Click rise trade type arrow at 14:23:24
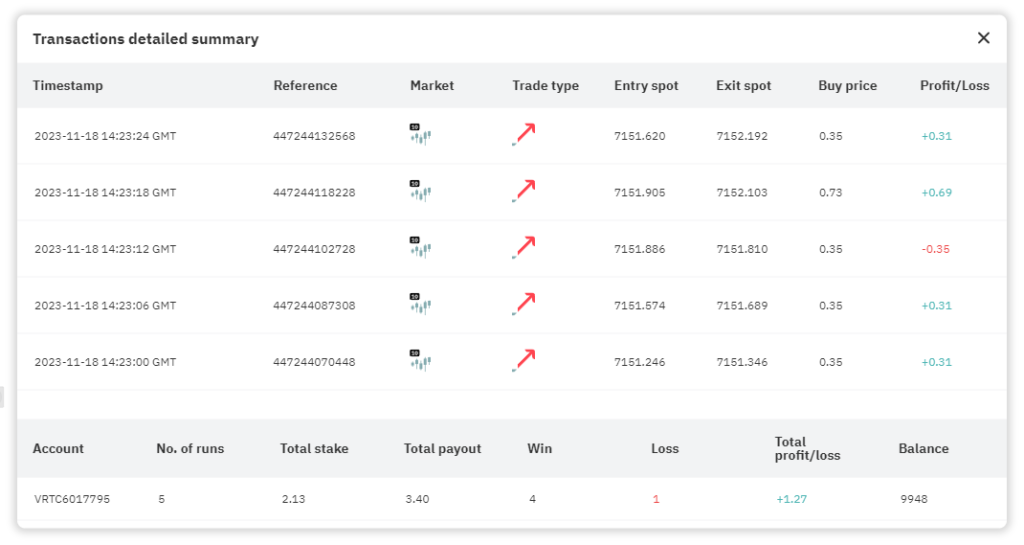The width and height of the screenshot is (1024, 545). pyautogui.click(x=524, y=135)
